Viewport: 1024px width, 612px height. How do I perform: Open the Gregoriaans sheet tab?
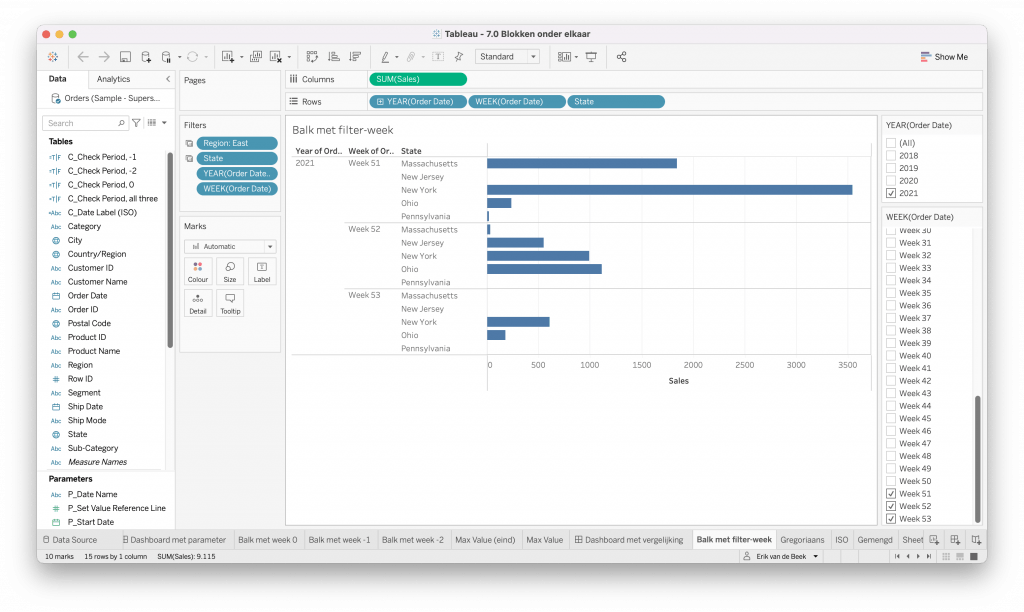point(802,540)
